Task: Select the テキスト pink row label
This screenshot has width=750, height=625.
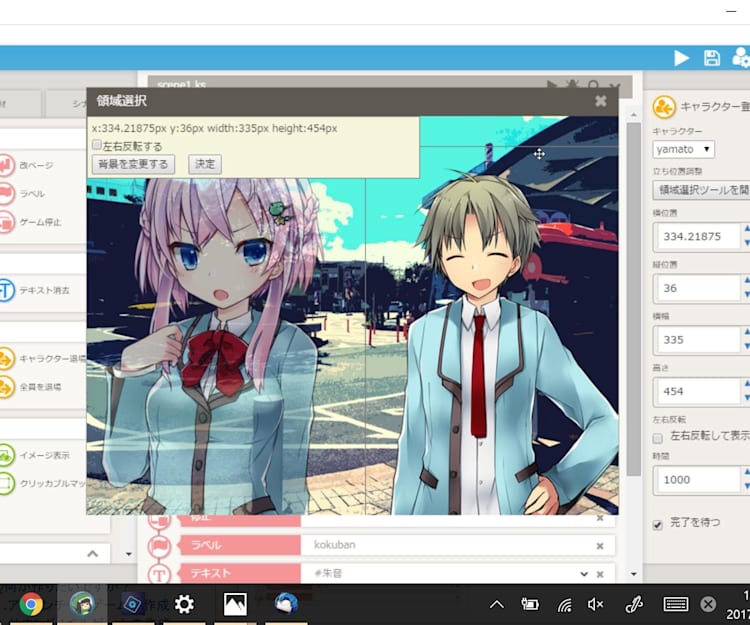Action: [x=240, y=573]
